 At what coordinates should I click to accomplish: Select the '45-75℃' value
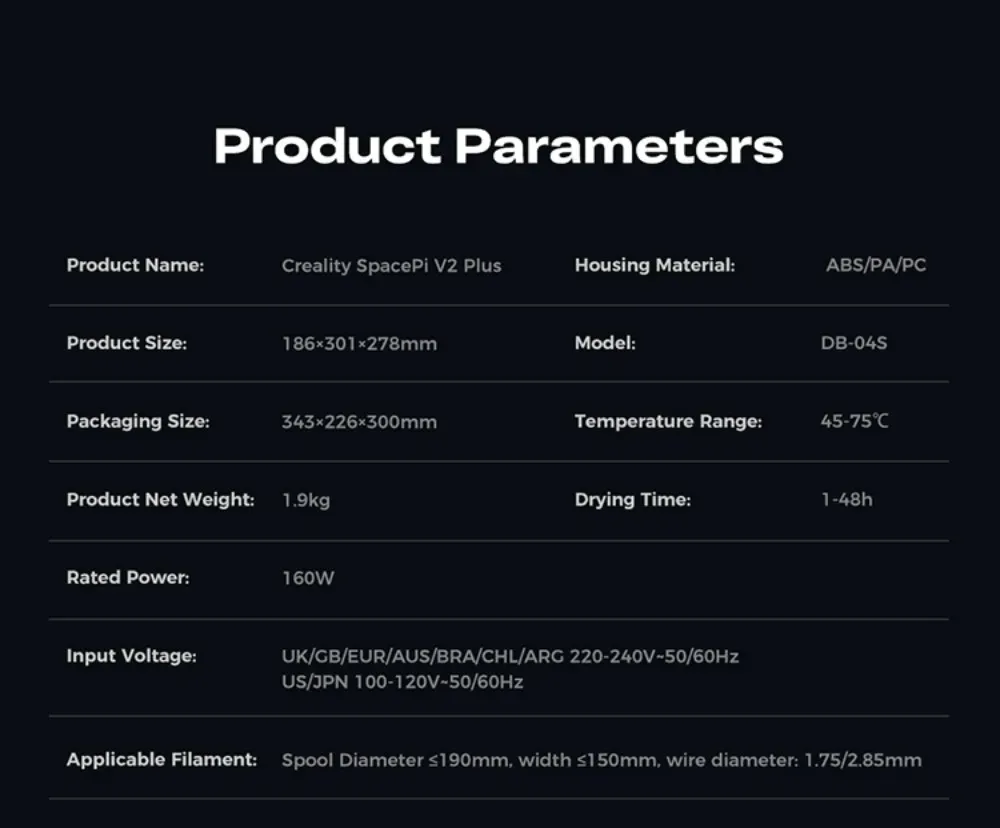coord(855,421)
